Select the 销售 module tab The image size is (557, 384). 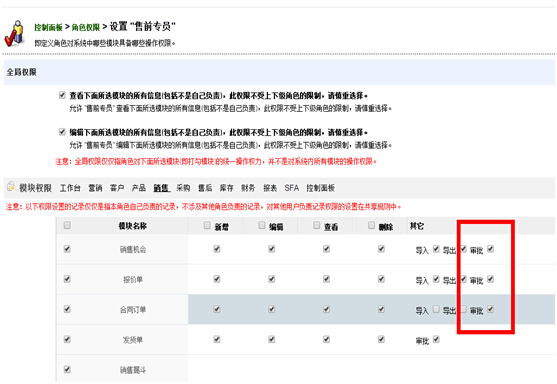click(x=161, y=188)
